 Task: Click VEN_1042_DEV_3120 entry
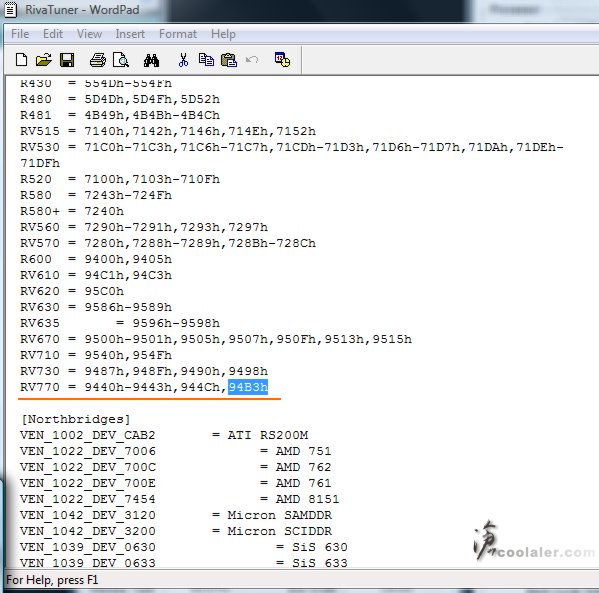pos(87,515)
